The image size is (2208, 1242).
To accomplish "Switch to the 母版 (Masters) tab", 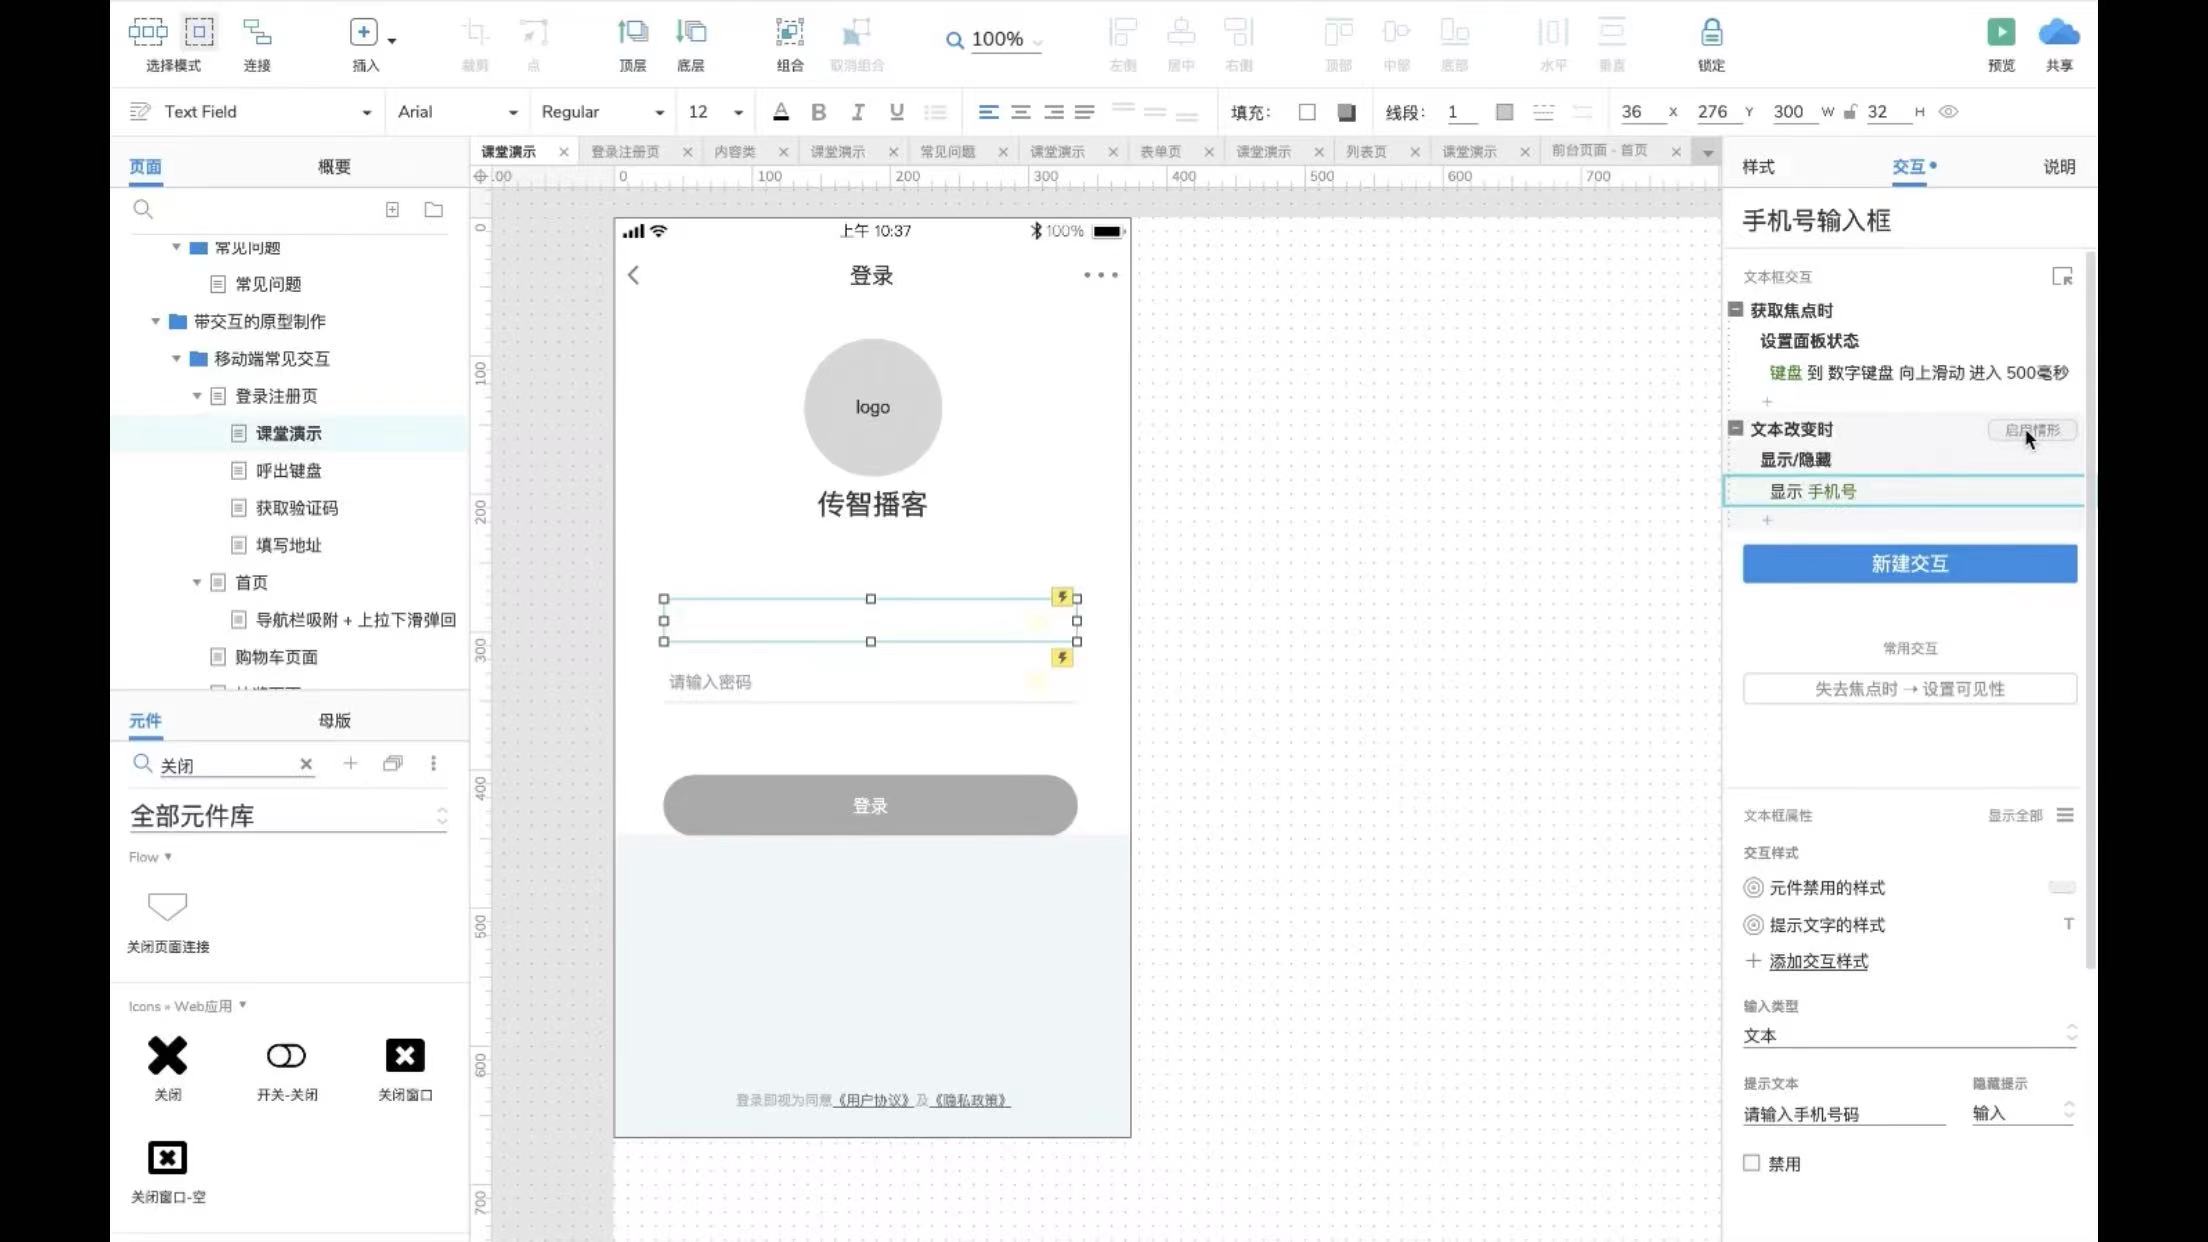I will click(334, 720).
